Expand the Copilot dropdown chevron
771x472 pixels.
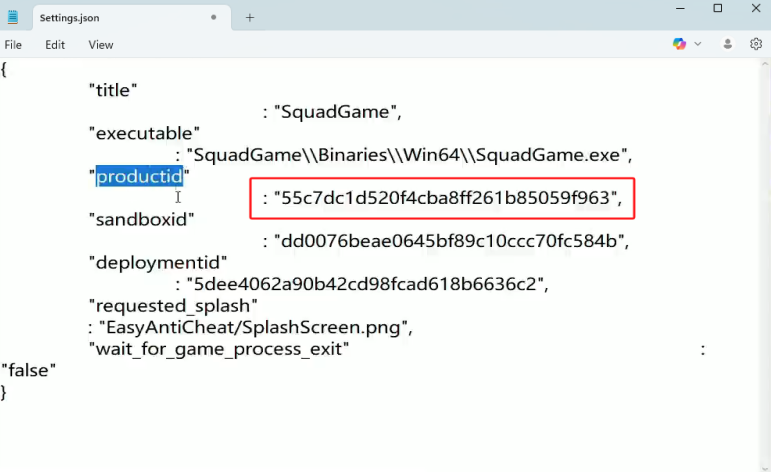(698, 44)
